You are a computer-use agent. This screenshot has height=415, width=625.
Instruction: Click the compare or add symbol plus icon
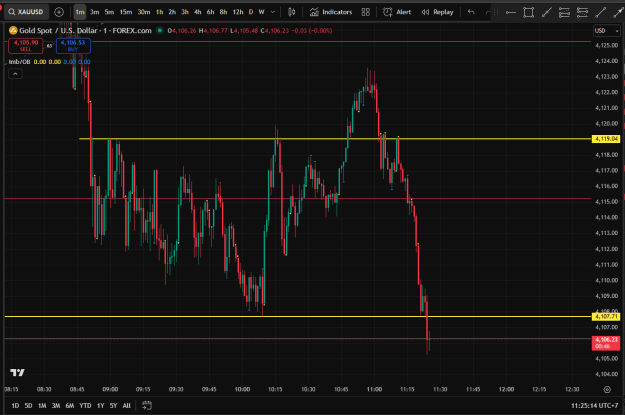[x=59, y=12]
